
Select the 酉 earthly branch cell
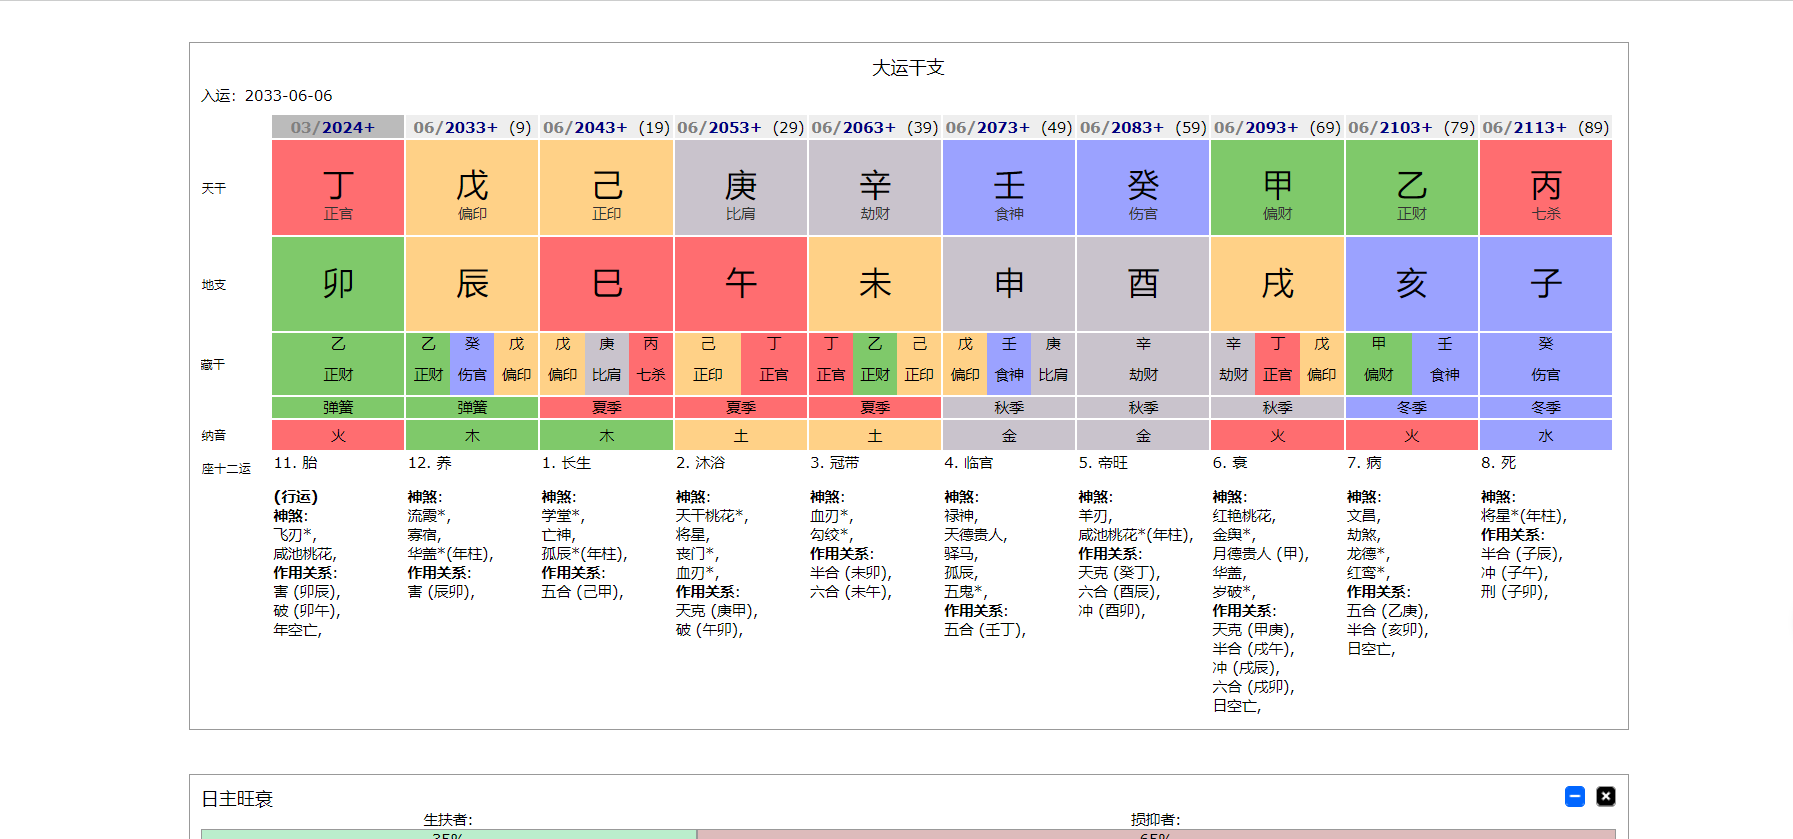pos(1143,284)
